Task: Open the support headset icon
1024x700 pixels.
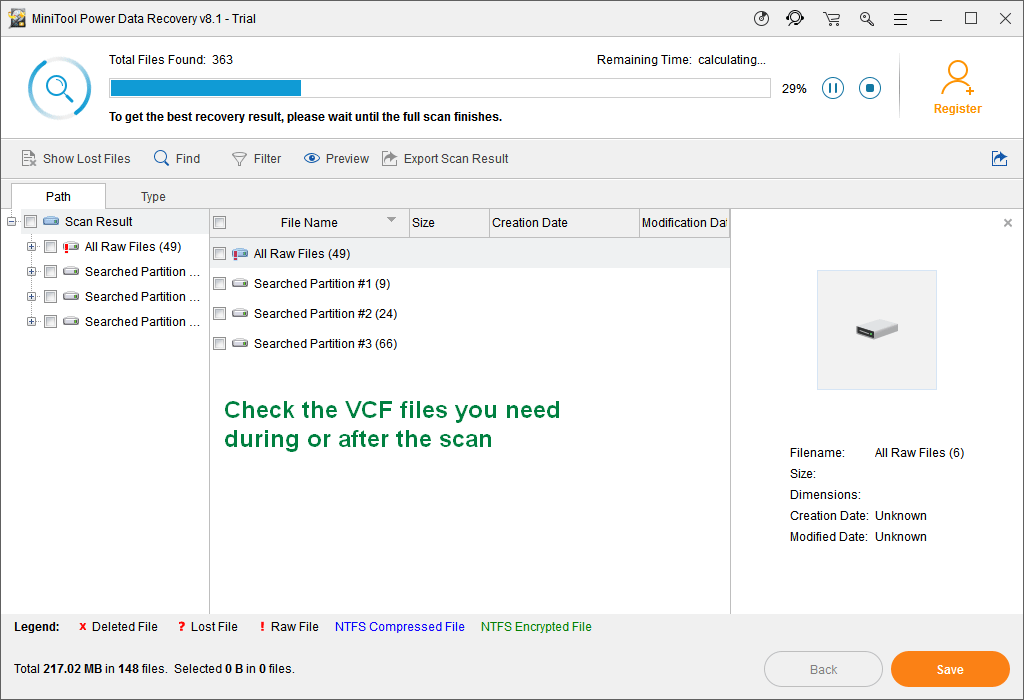Action: [795, 18]
